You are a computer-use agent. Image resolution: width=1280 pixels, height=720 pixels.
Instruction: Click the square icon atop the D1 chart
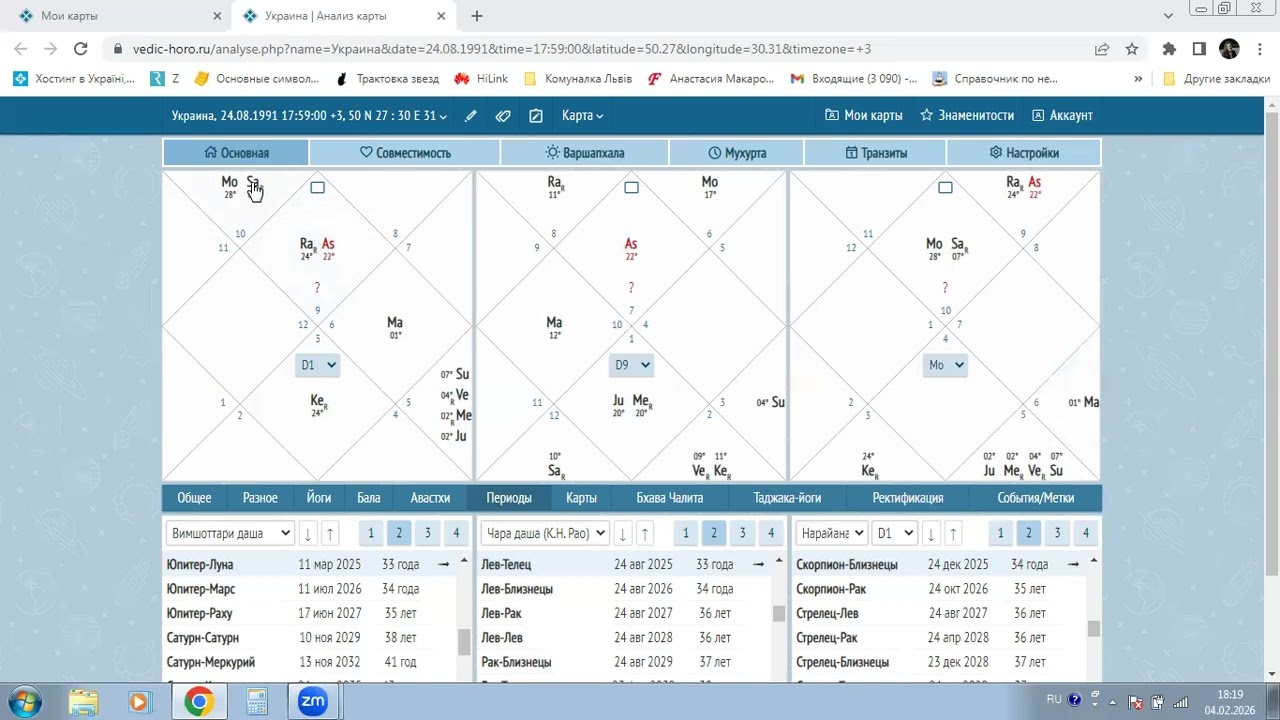(317, 187)
